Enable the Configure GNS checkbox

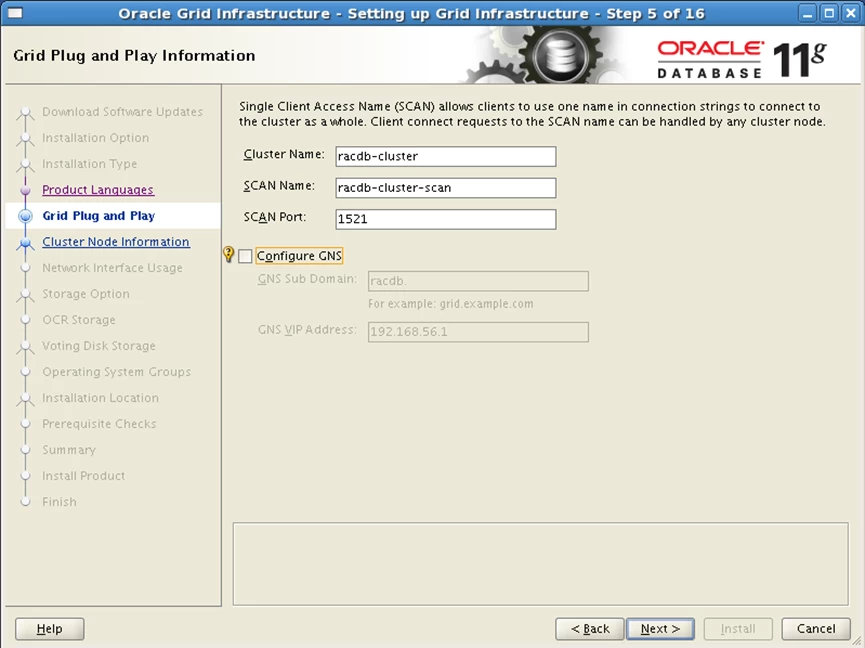(245, 256)
